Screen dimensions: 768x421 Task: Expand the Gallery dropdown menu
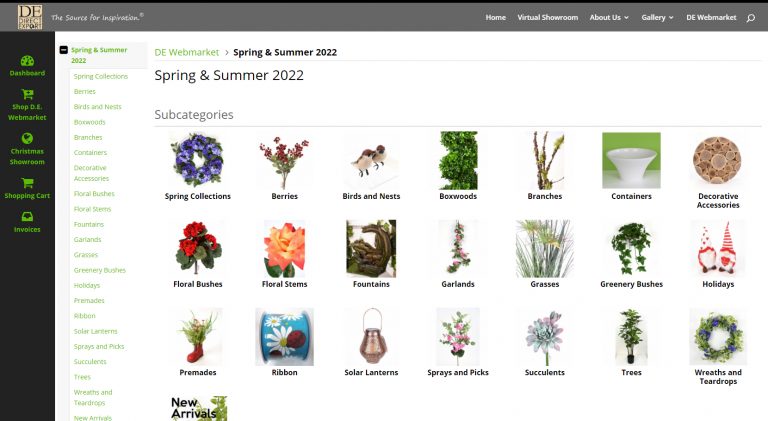[657, 17]
